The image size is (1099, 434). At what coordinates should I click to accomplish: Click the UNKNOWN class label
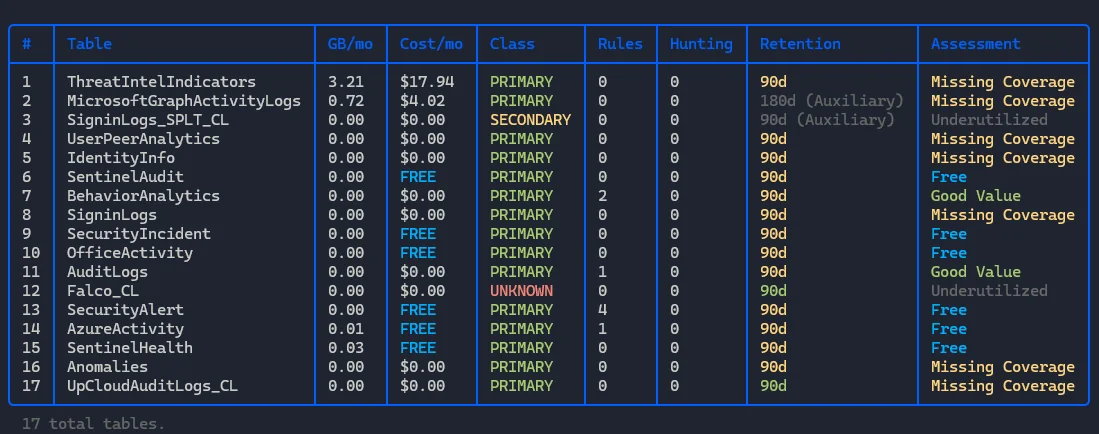(x=521, y=291)
